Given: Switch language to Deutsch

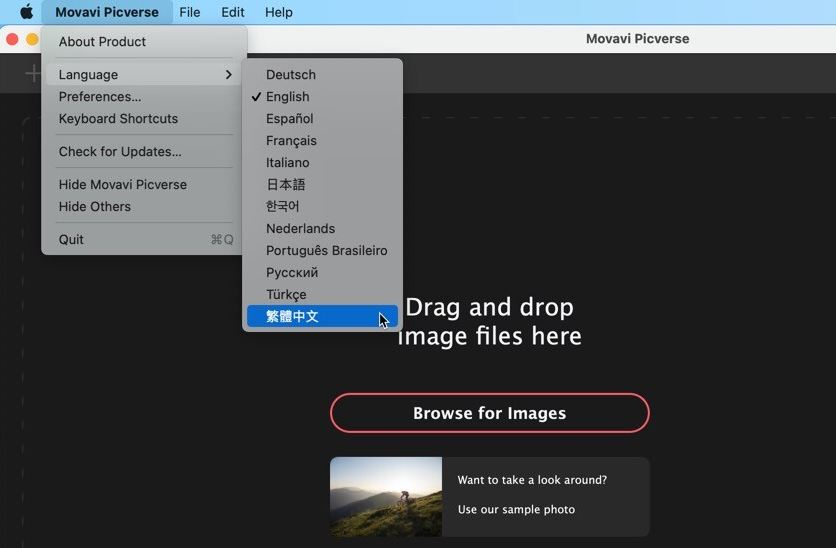Looking at the screenshot, I should coord(322,75).
